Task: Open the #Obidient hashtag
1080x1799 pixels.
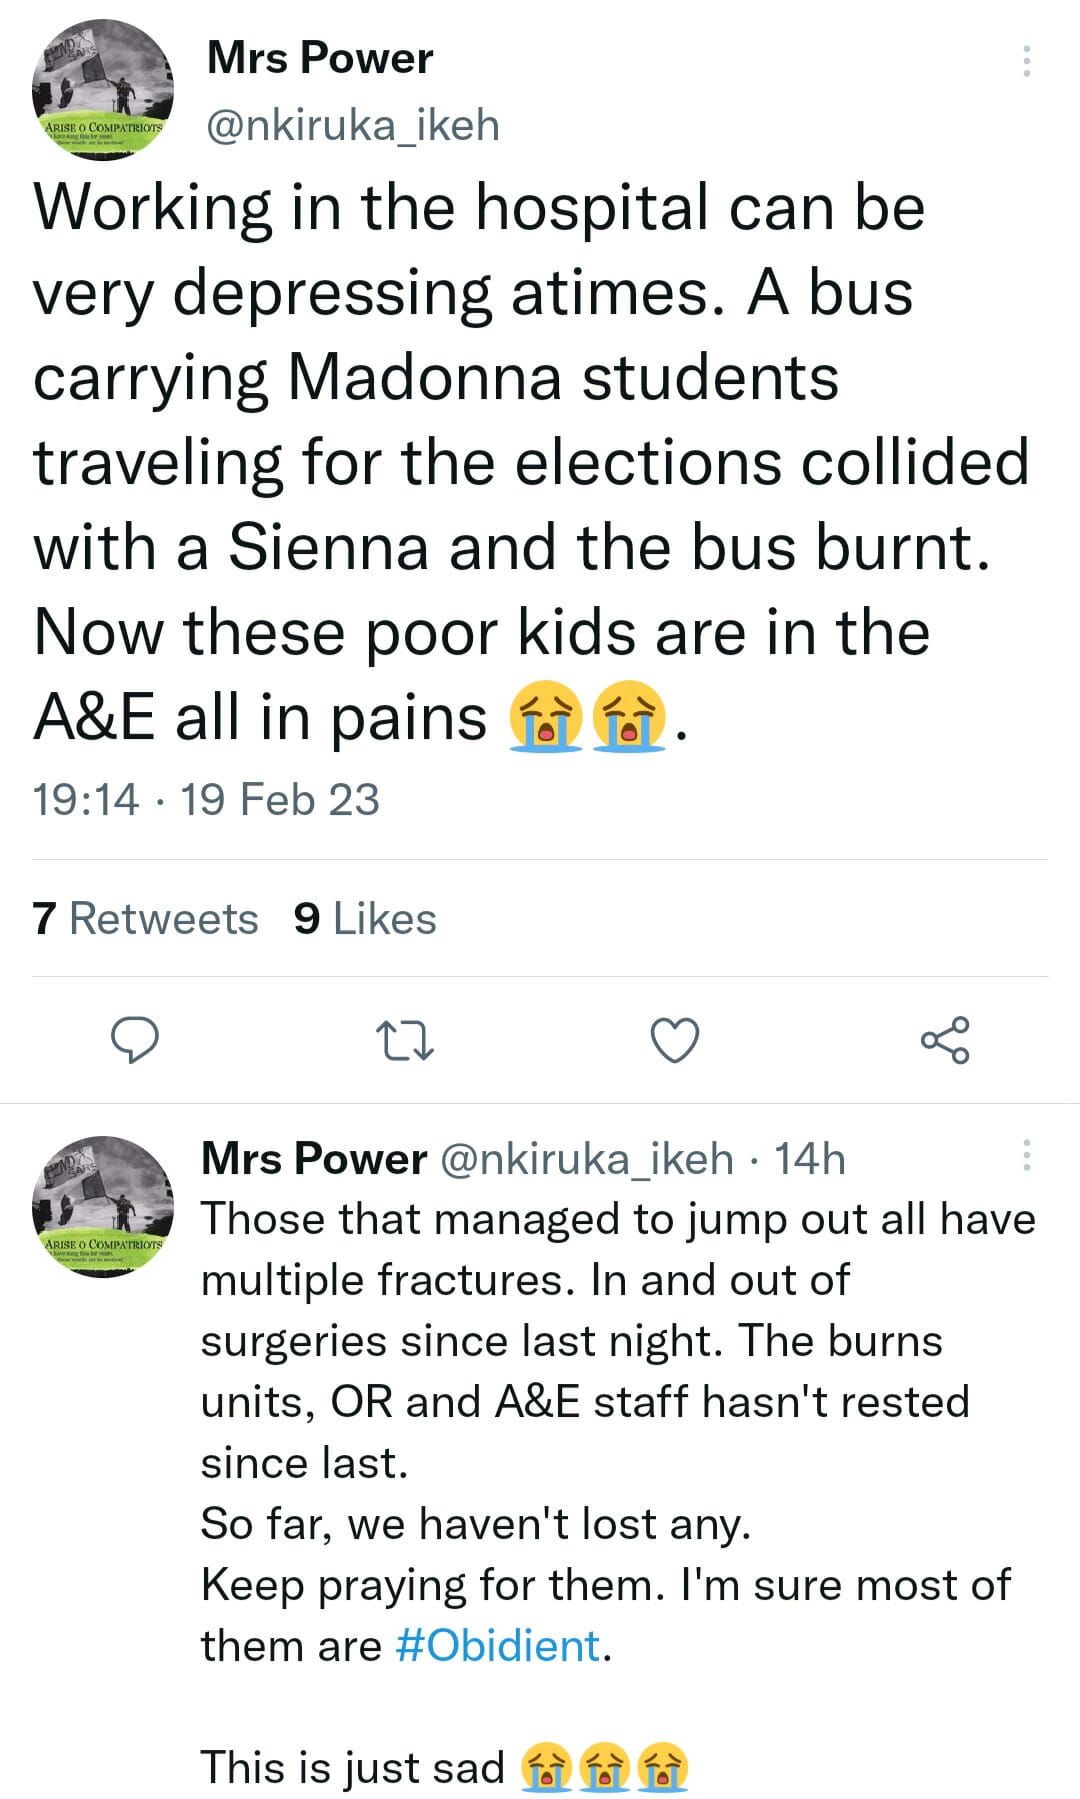Action: (498, 1645)
